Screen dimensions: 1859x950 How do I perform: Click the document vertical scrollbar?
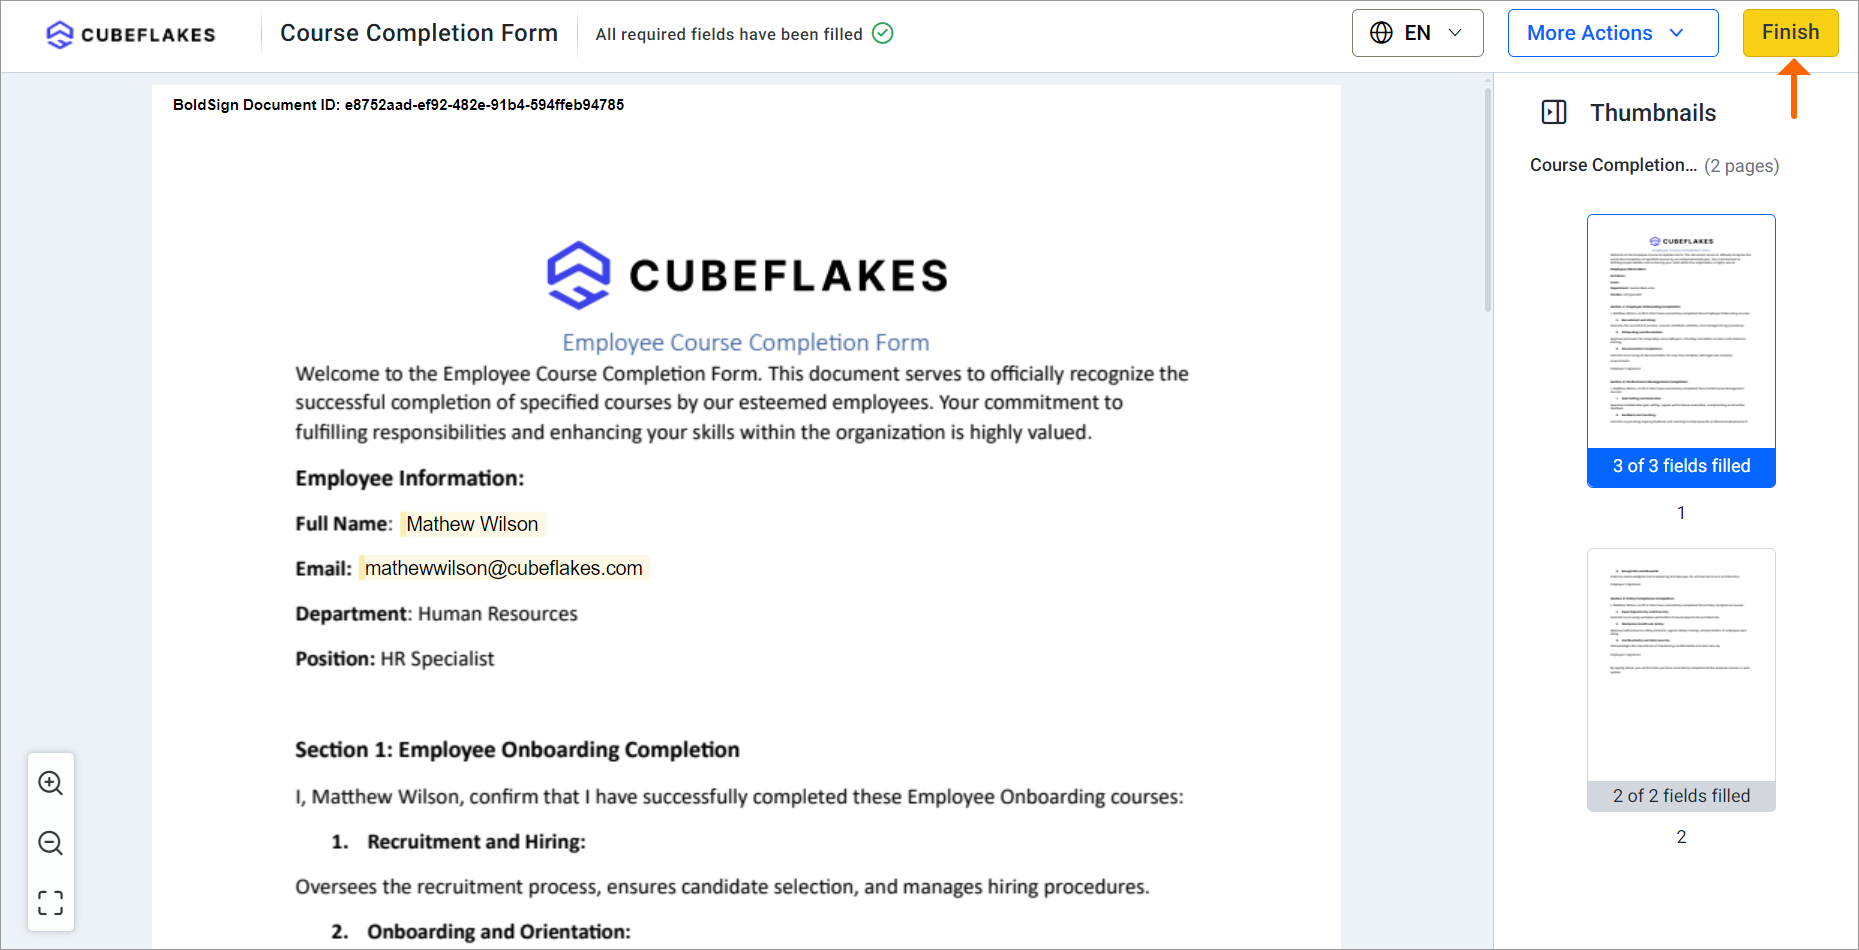point(1488,200)
